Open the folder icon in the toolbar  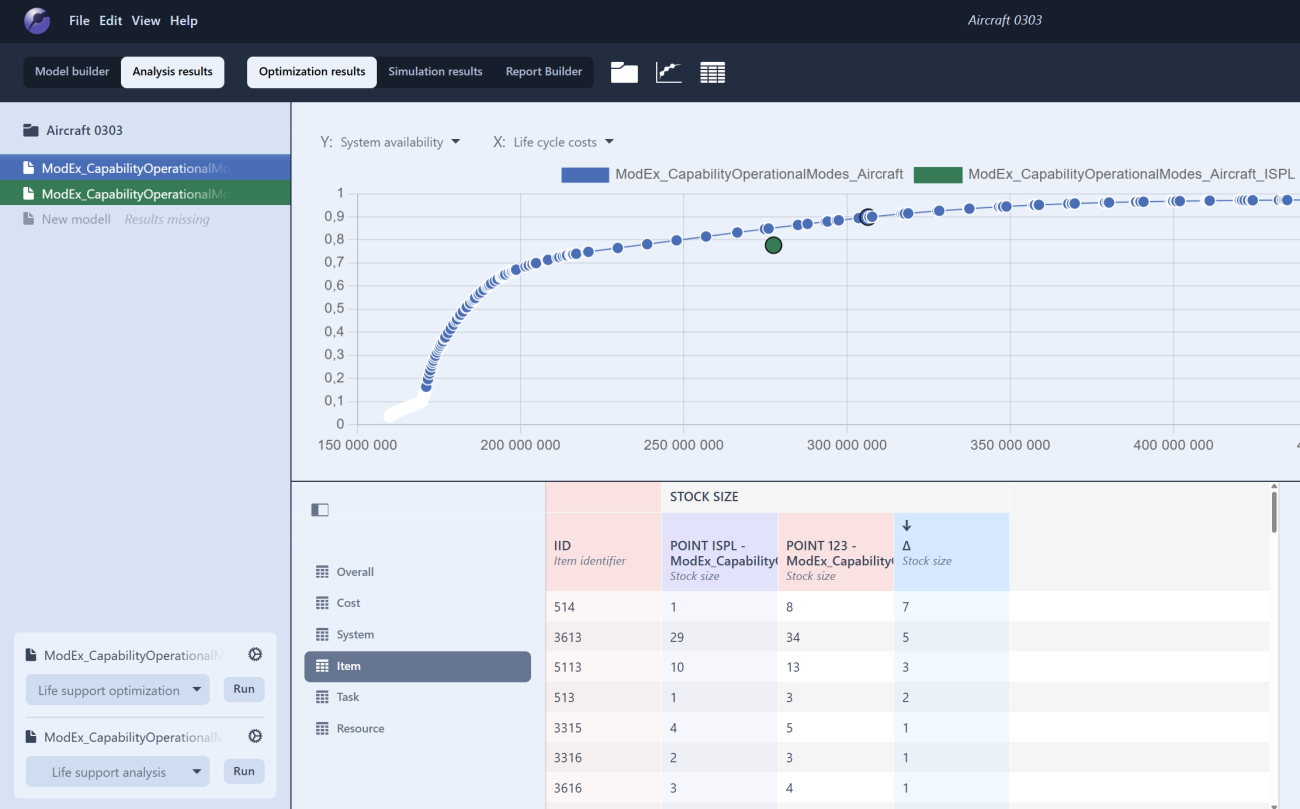[x=624, y=72]
